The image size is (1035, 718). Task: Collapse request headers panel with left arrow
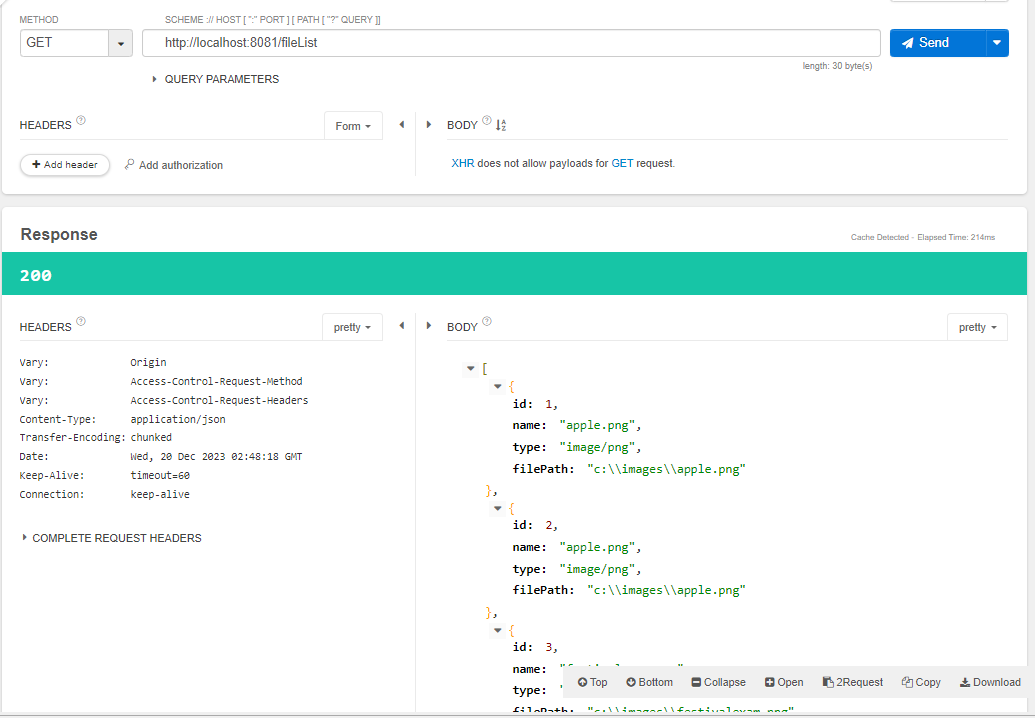click(401, 124)
